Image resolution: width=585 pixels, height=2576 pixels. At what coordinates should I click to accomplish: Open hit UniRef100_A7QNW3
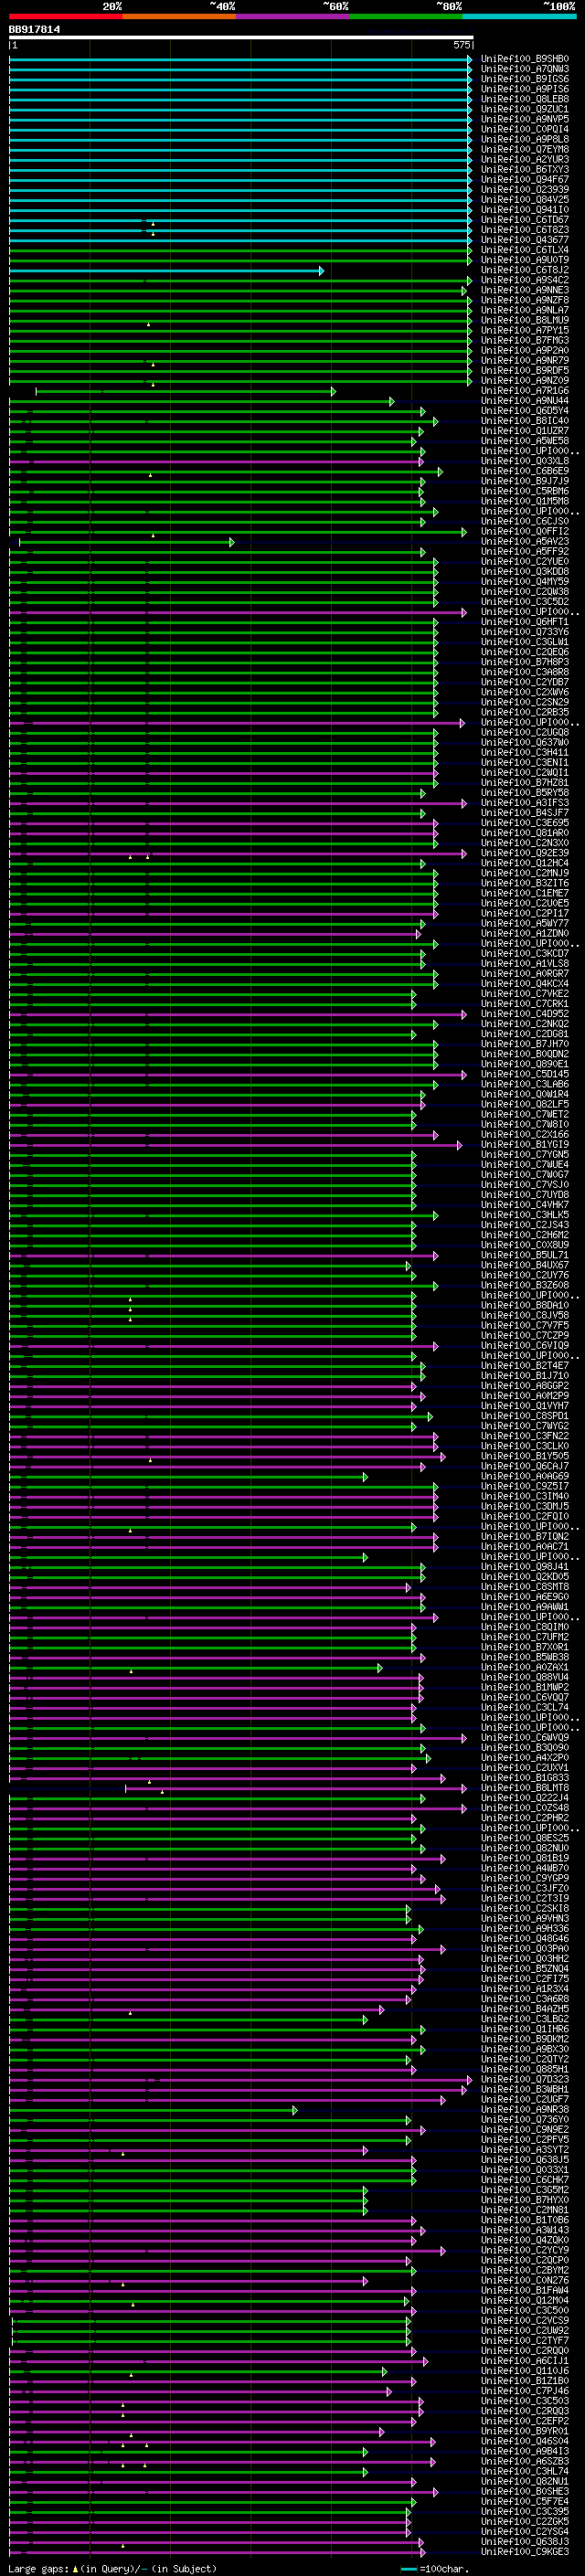[x=525, y=69]
